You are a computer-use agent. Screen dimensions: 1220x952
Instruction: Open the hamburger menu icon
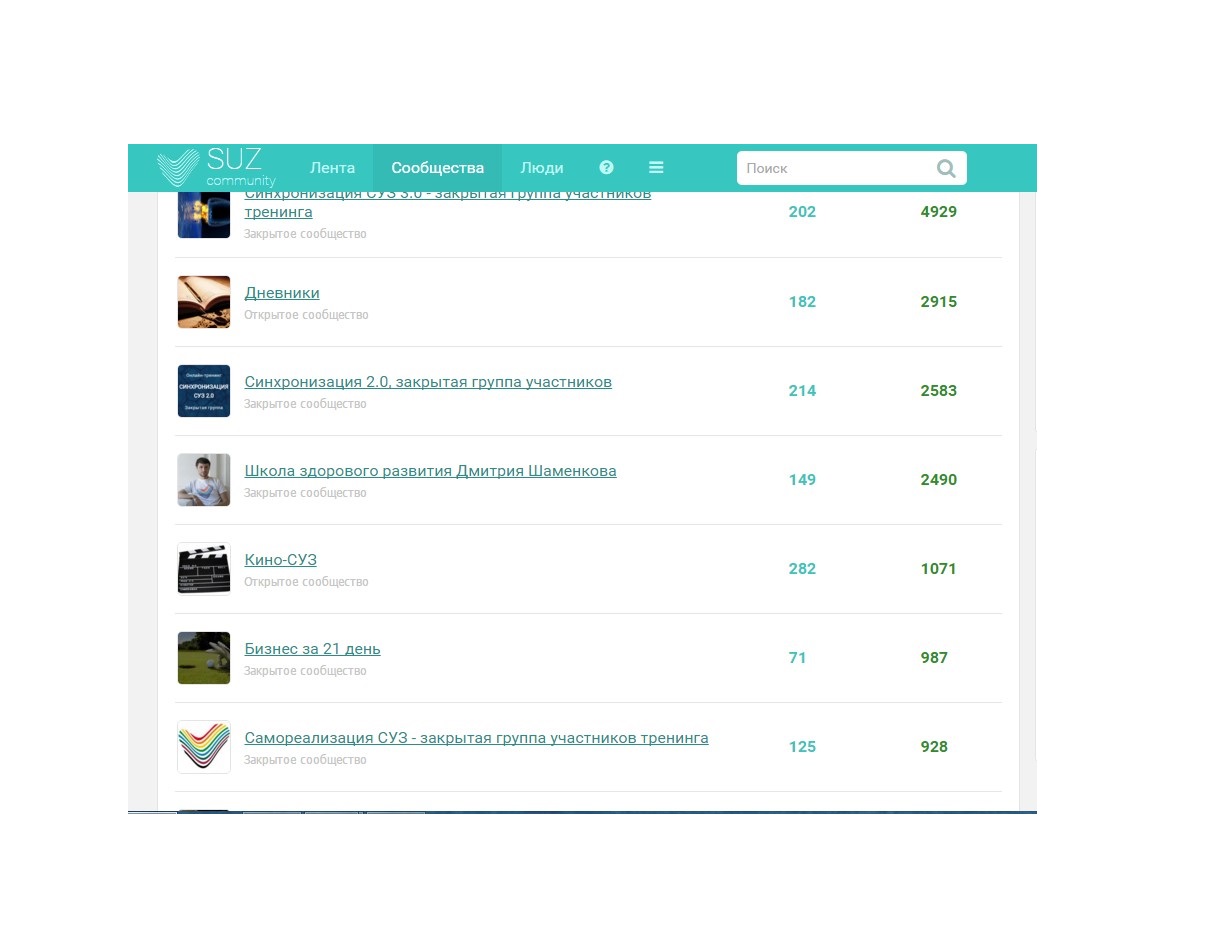[x=656, y=168]
